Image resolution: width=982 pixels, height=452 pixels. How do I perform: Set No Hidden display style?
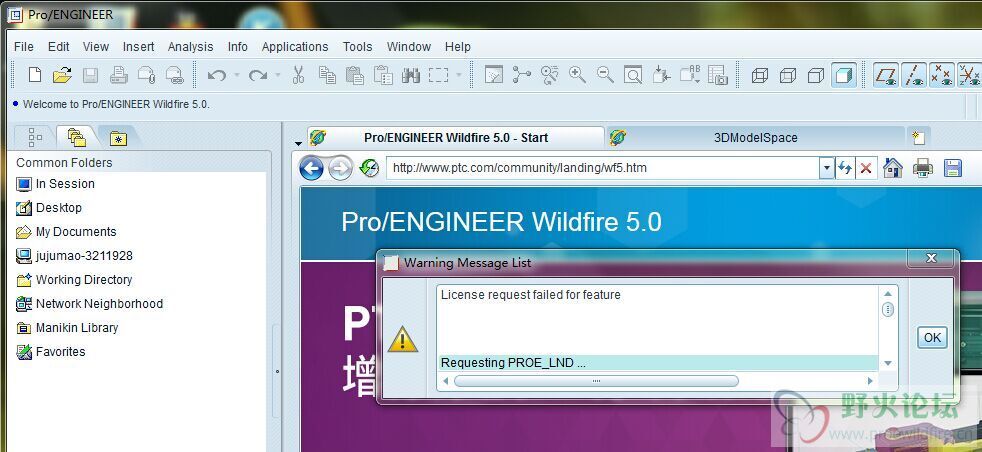click(x=815, y=76)
